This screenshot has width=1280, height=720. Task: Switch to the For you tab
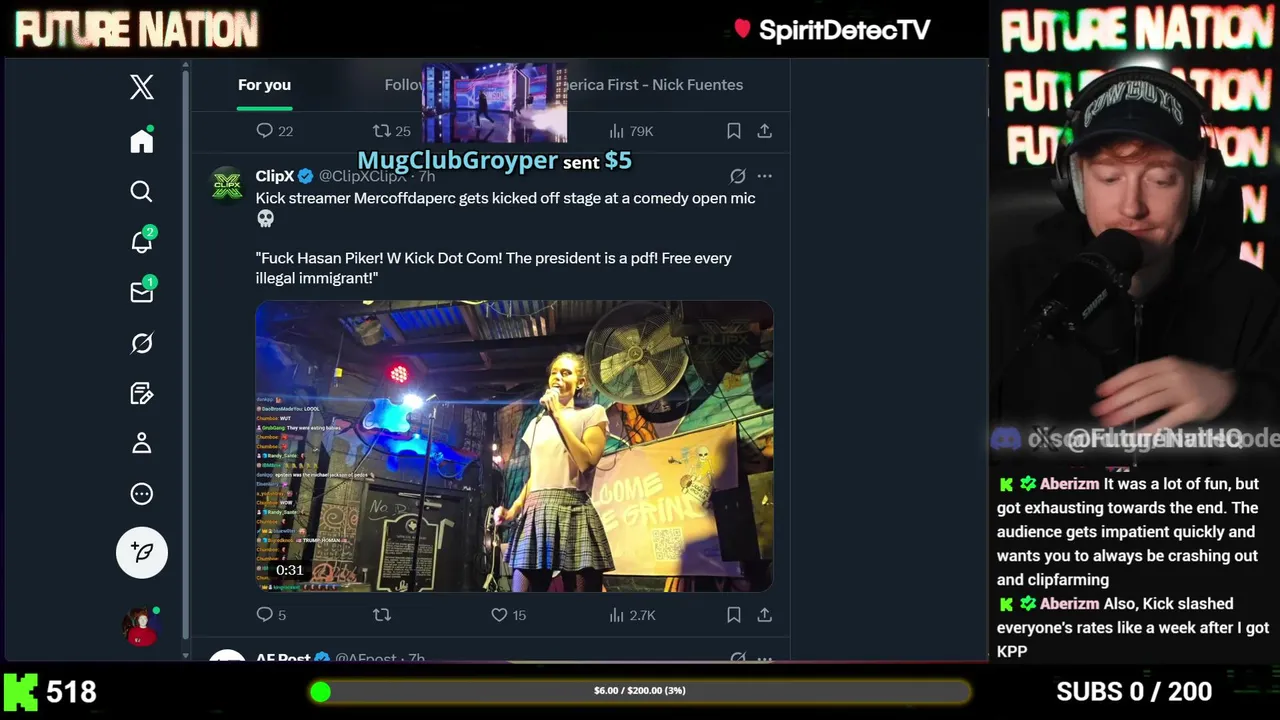[x=264, y=85]
